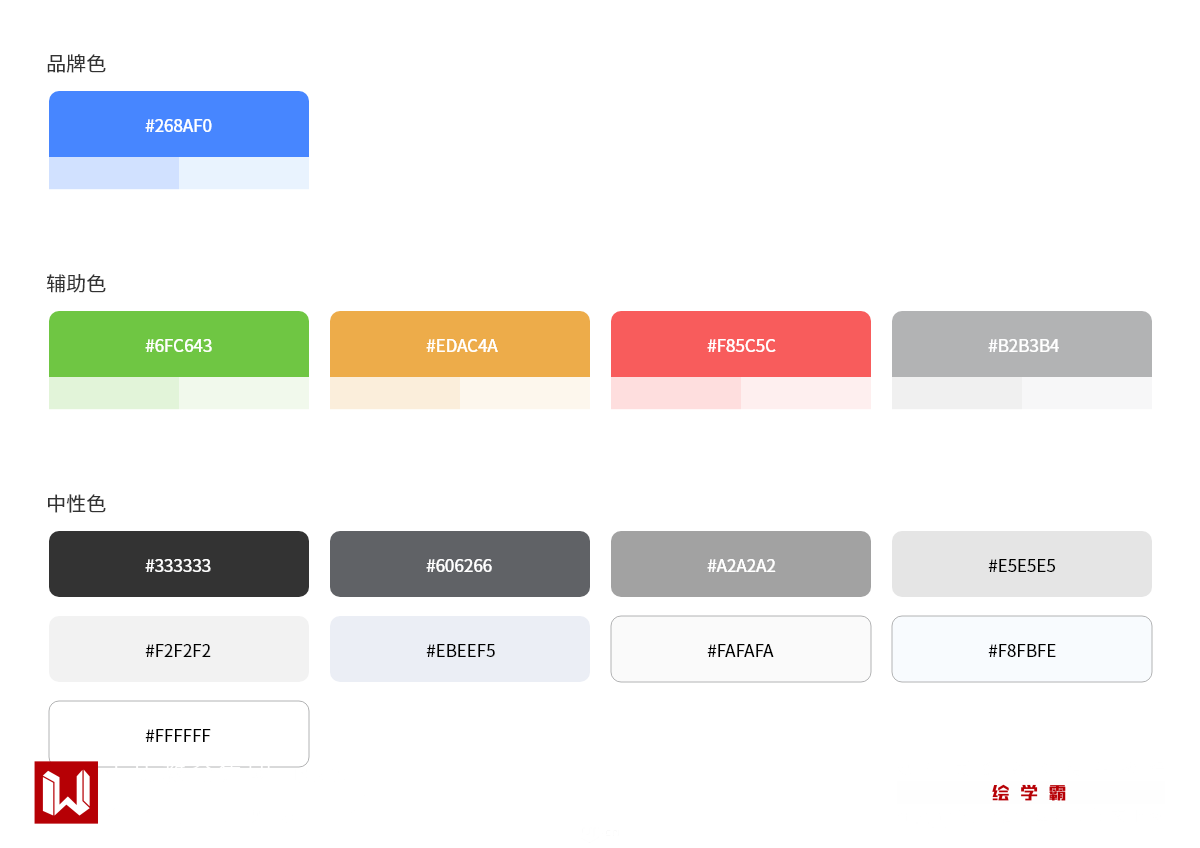Select the #F2F2F2 neutral swatch
The image size is (1200, 848).
pyautogui.click(x=179, y=649)
